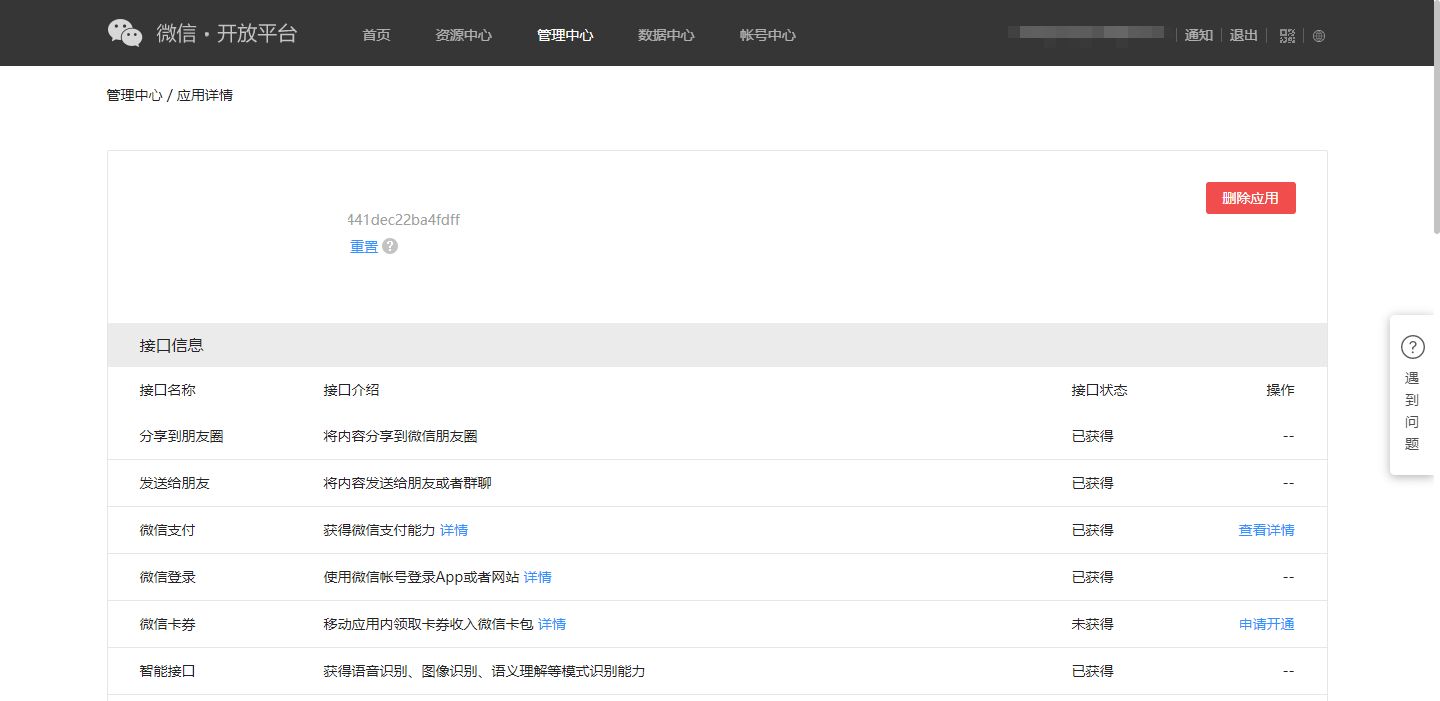The height and width of the screenshot is (701, 1440).
Task: Click 退出 to log out
Action: click(1243, 35)
